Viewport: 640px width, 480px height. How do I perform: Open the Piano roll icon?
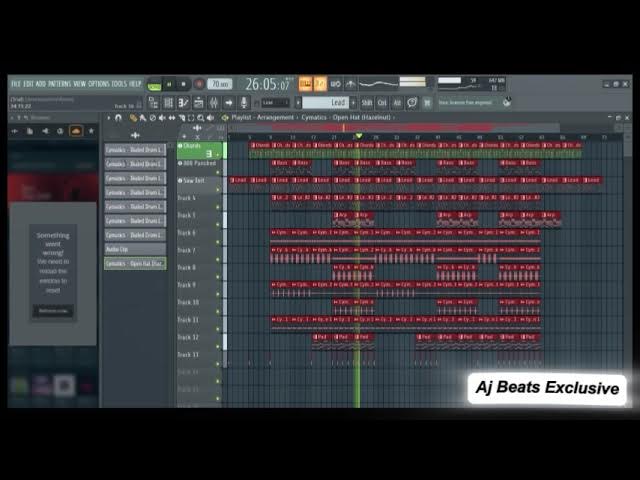[x=183, y=102]
